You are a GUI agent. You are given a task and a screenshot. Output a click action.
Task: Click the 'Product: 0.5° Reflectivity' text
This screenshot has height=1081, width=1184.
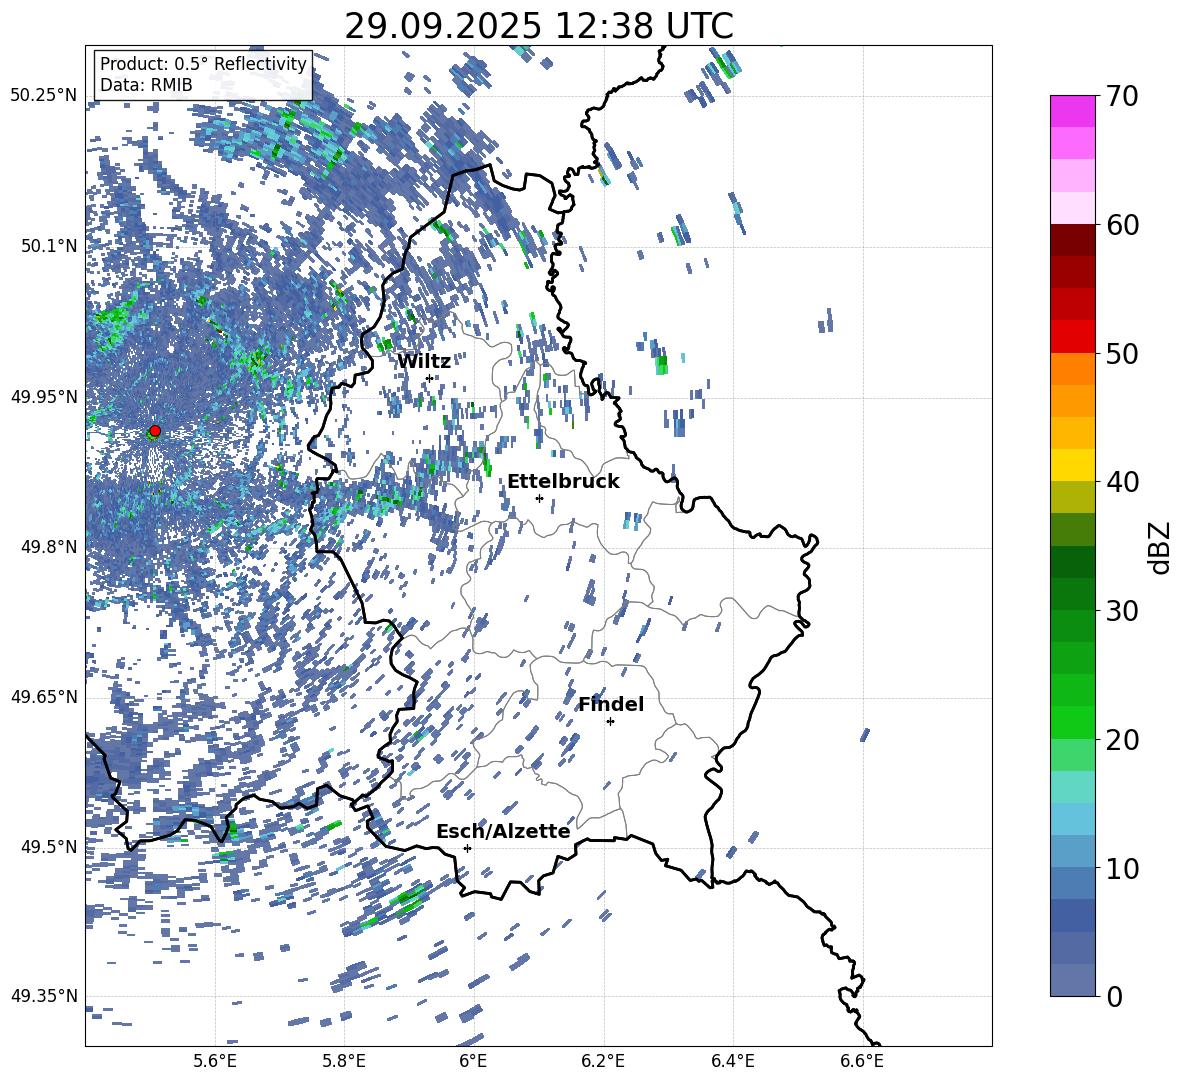click(203, 64)
